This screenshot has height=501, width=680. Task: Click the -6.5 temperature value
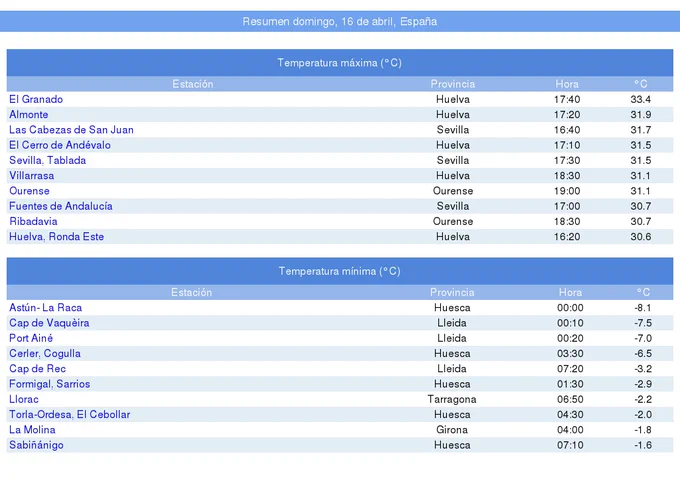tap(643, 354)
